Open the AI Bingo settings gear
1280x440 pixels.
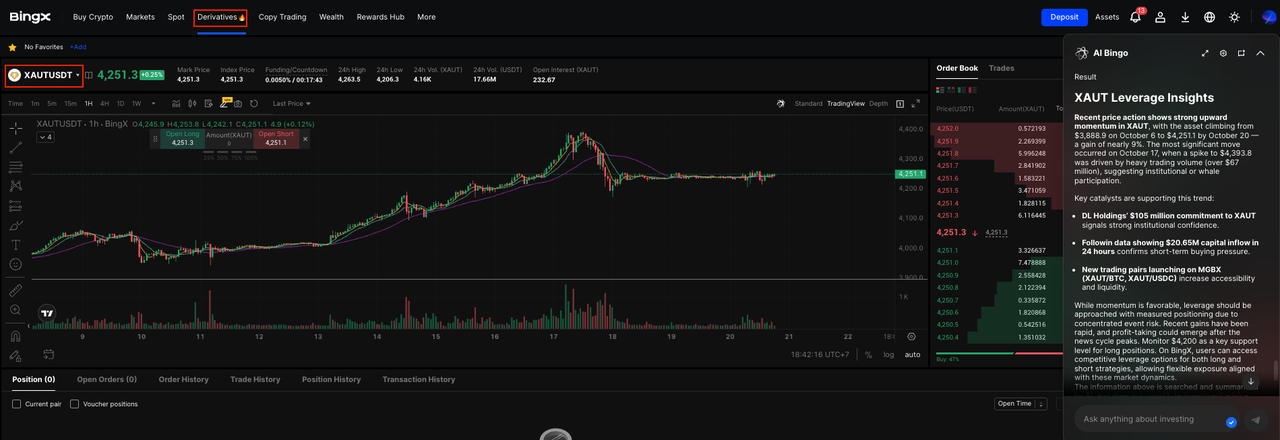pos(1223,53)
